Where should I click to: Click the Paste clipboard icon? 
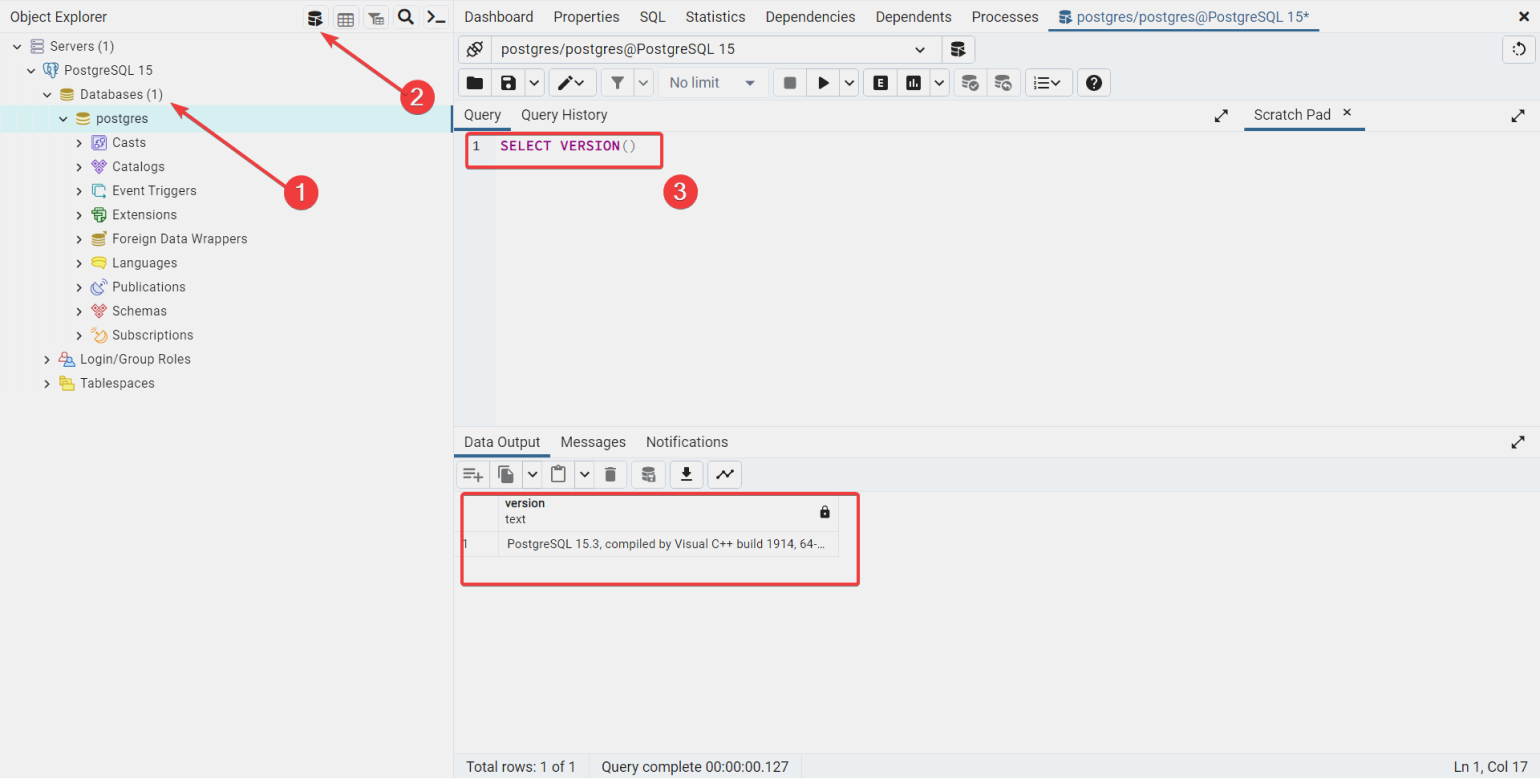coord(559,474)
